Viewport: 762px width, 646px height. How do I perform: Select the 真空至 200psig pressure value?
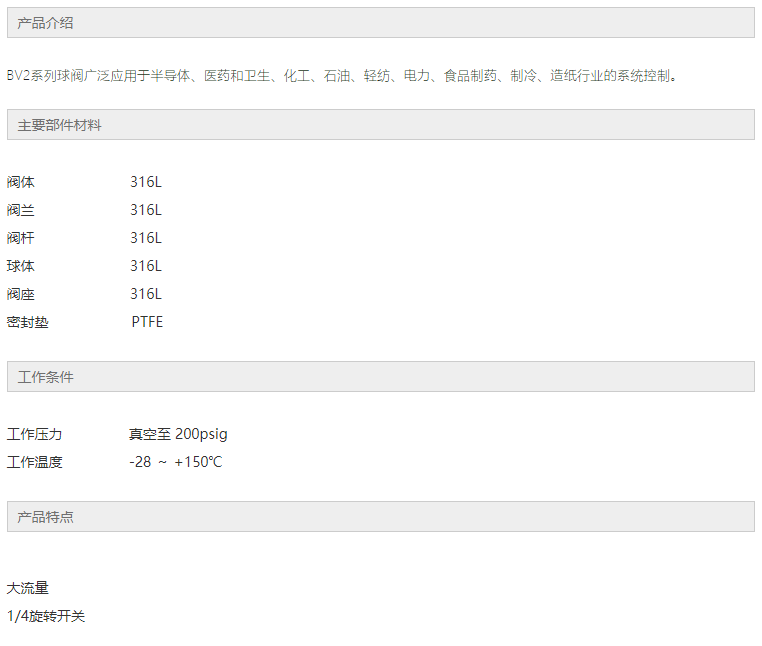click(178, 434)
